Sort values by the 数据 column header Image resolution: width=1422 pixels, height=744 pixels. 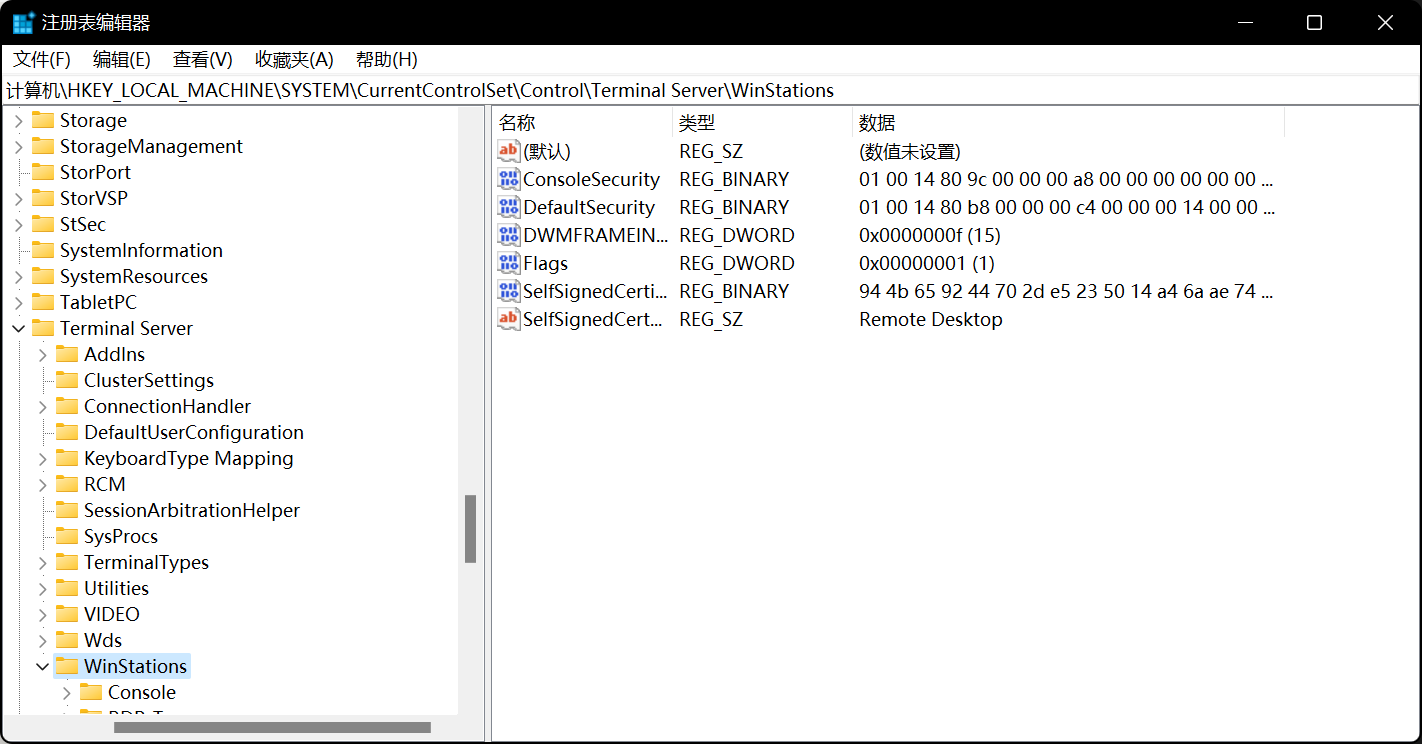click(x=1069, y=123)
